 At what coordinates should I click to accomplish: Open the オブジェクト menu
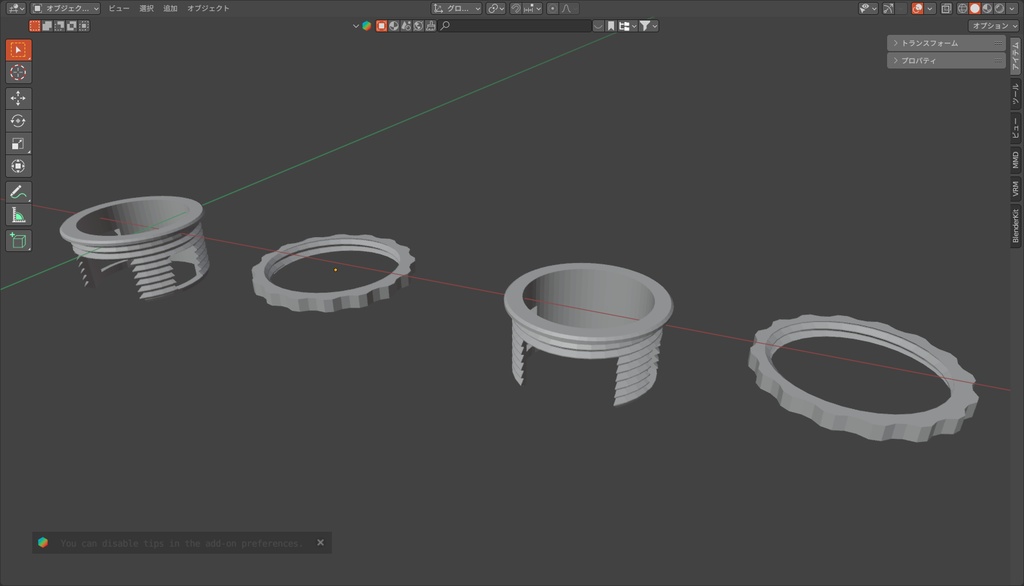pos(209,7)
